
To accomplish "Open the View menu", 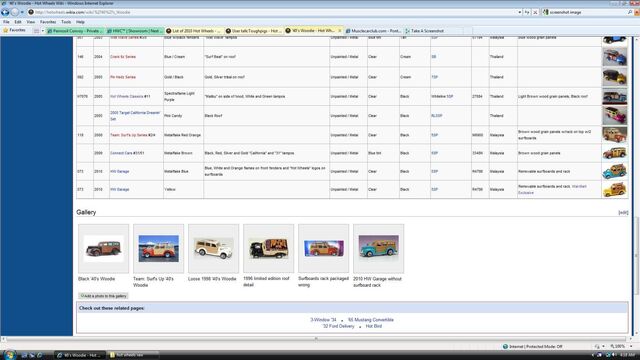I will [31, 22].
